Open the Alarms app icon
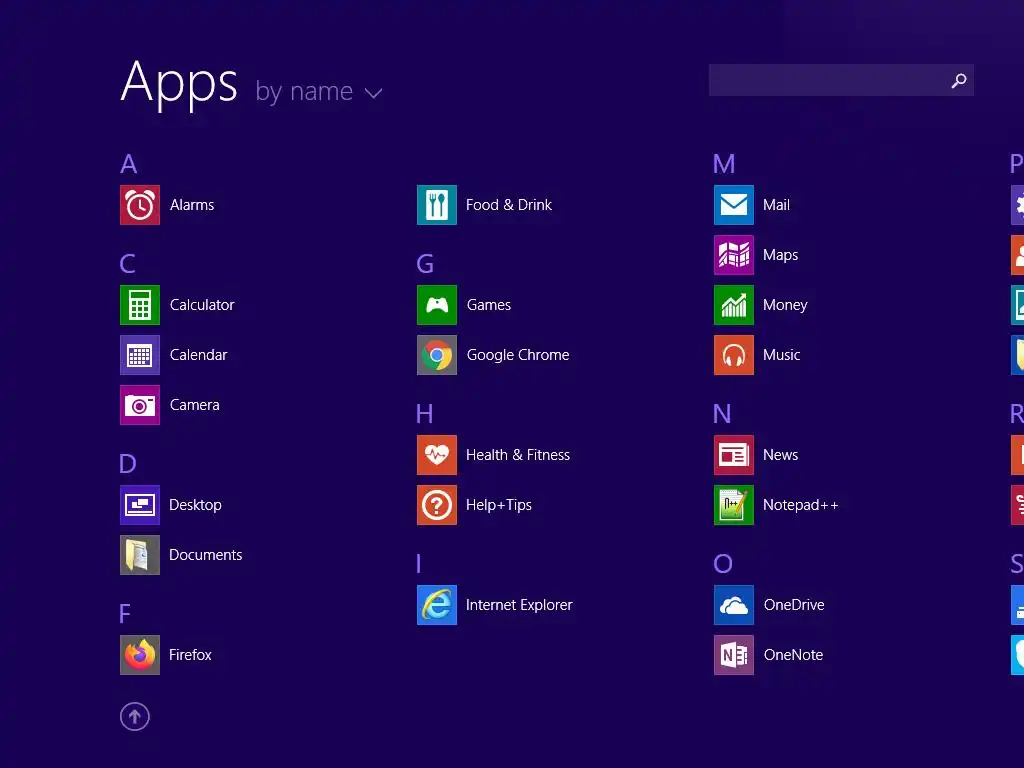1024x768 pixels. pyautogui.click(x=140, y=205)
